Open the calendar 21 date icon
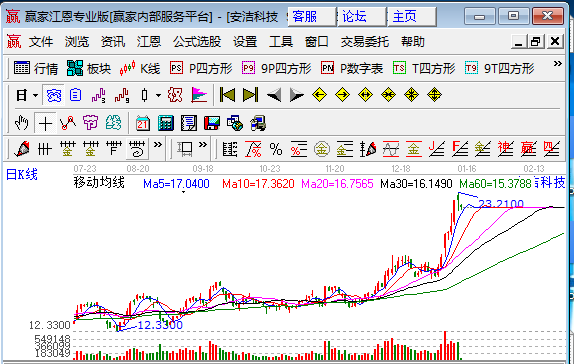The image size is (574, 364). point(143,123)
